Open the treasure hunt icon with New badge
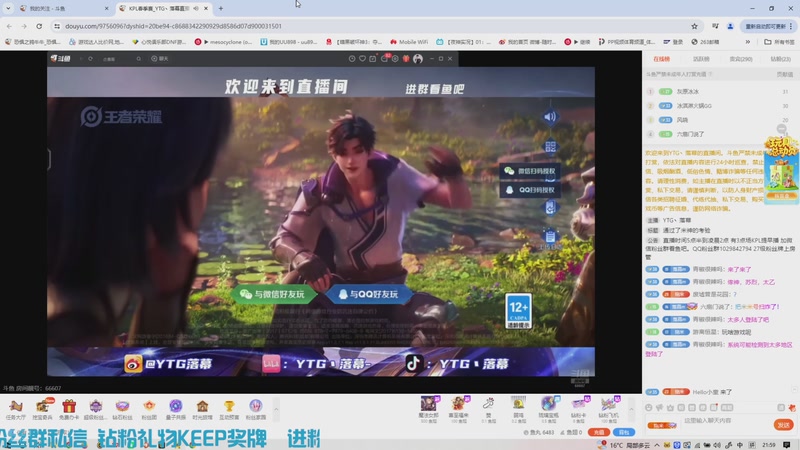 (42, 409)
